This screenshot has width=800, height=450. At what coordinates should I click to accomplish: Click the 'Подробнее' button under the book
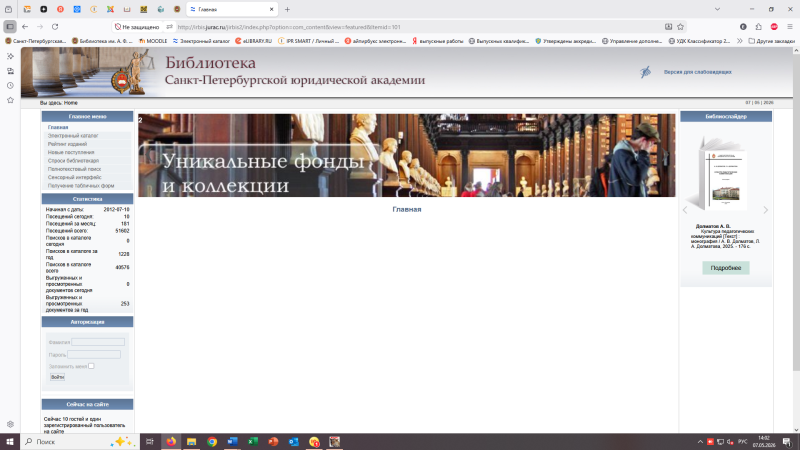coord(726,268)
